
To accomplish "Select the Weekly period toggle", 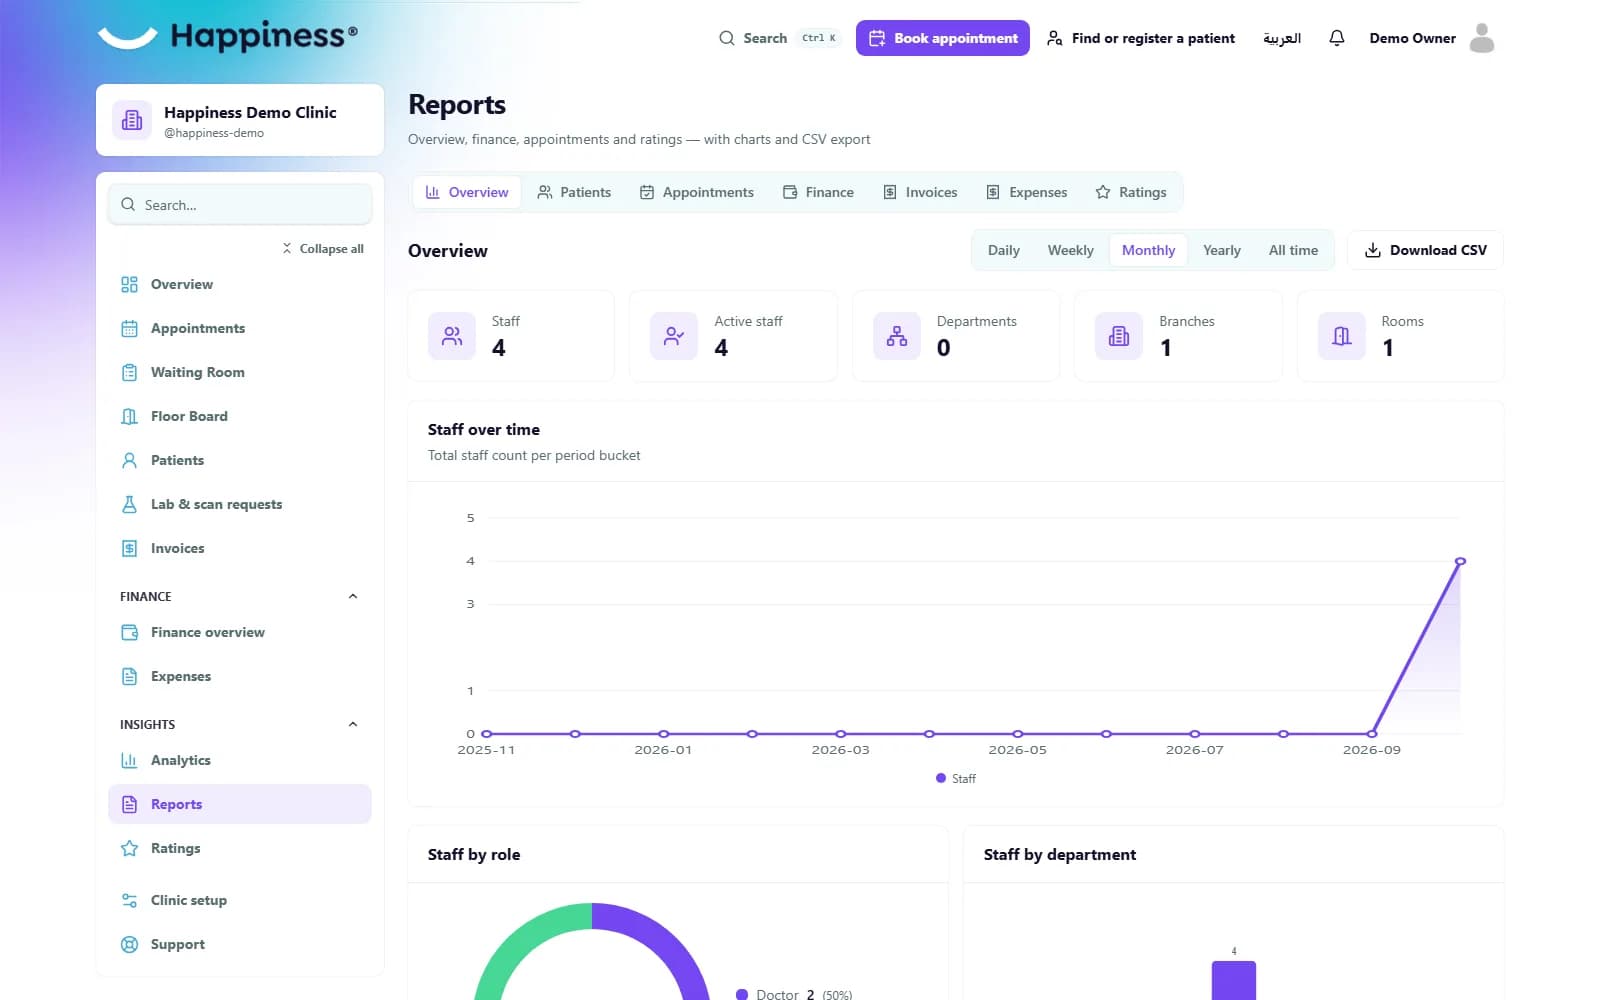I will click(1070, 250).
